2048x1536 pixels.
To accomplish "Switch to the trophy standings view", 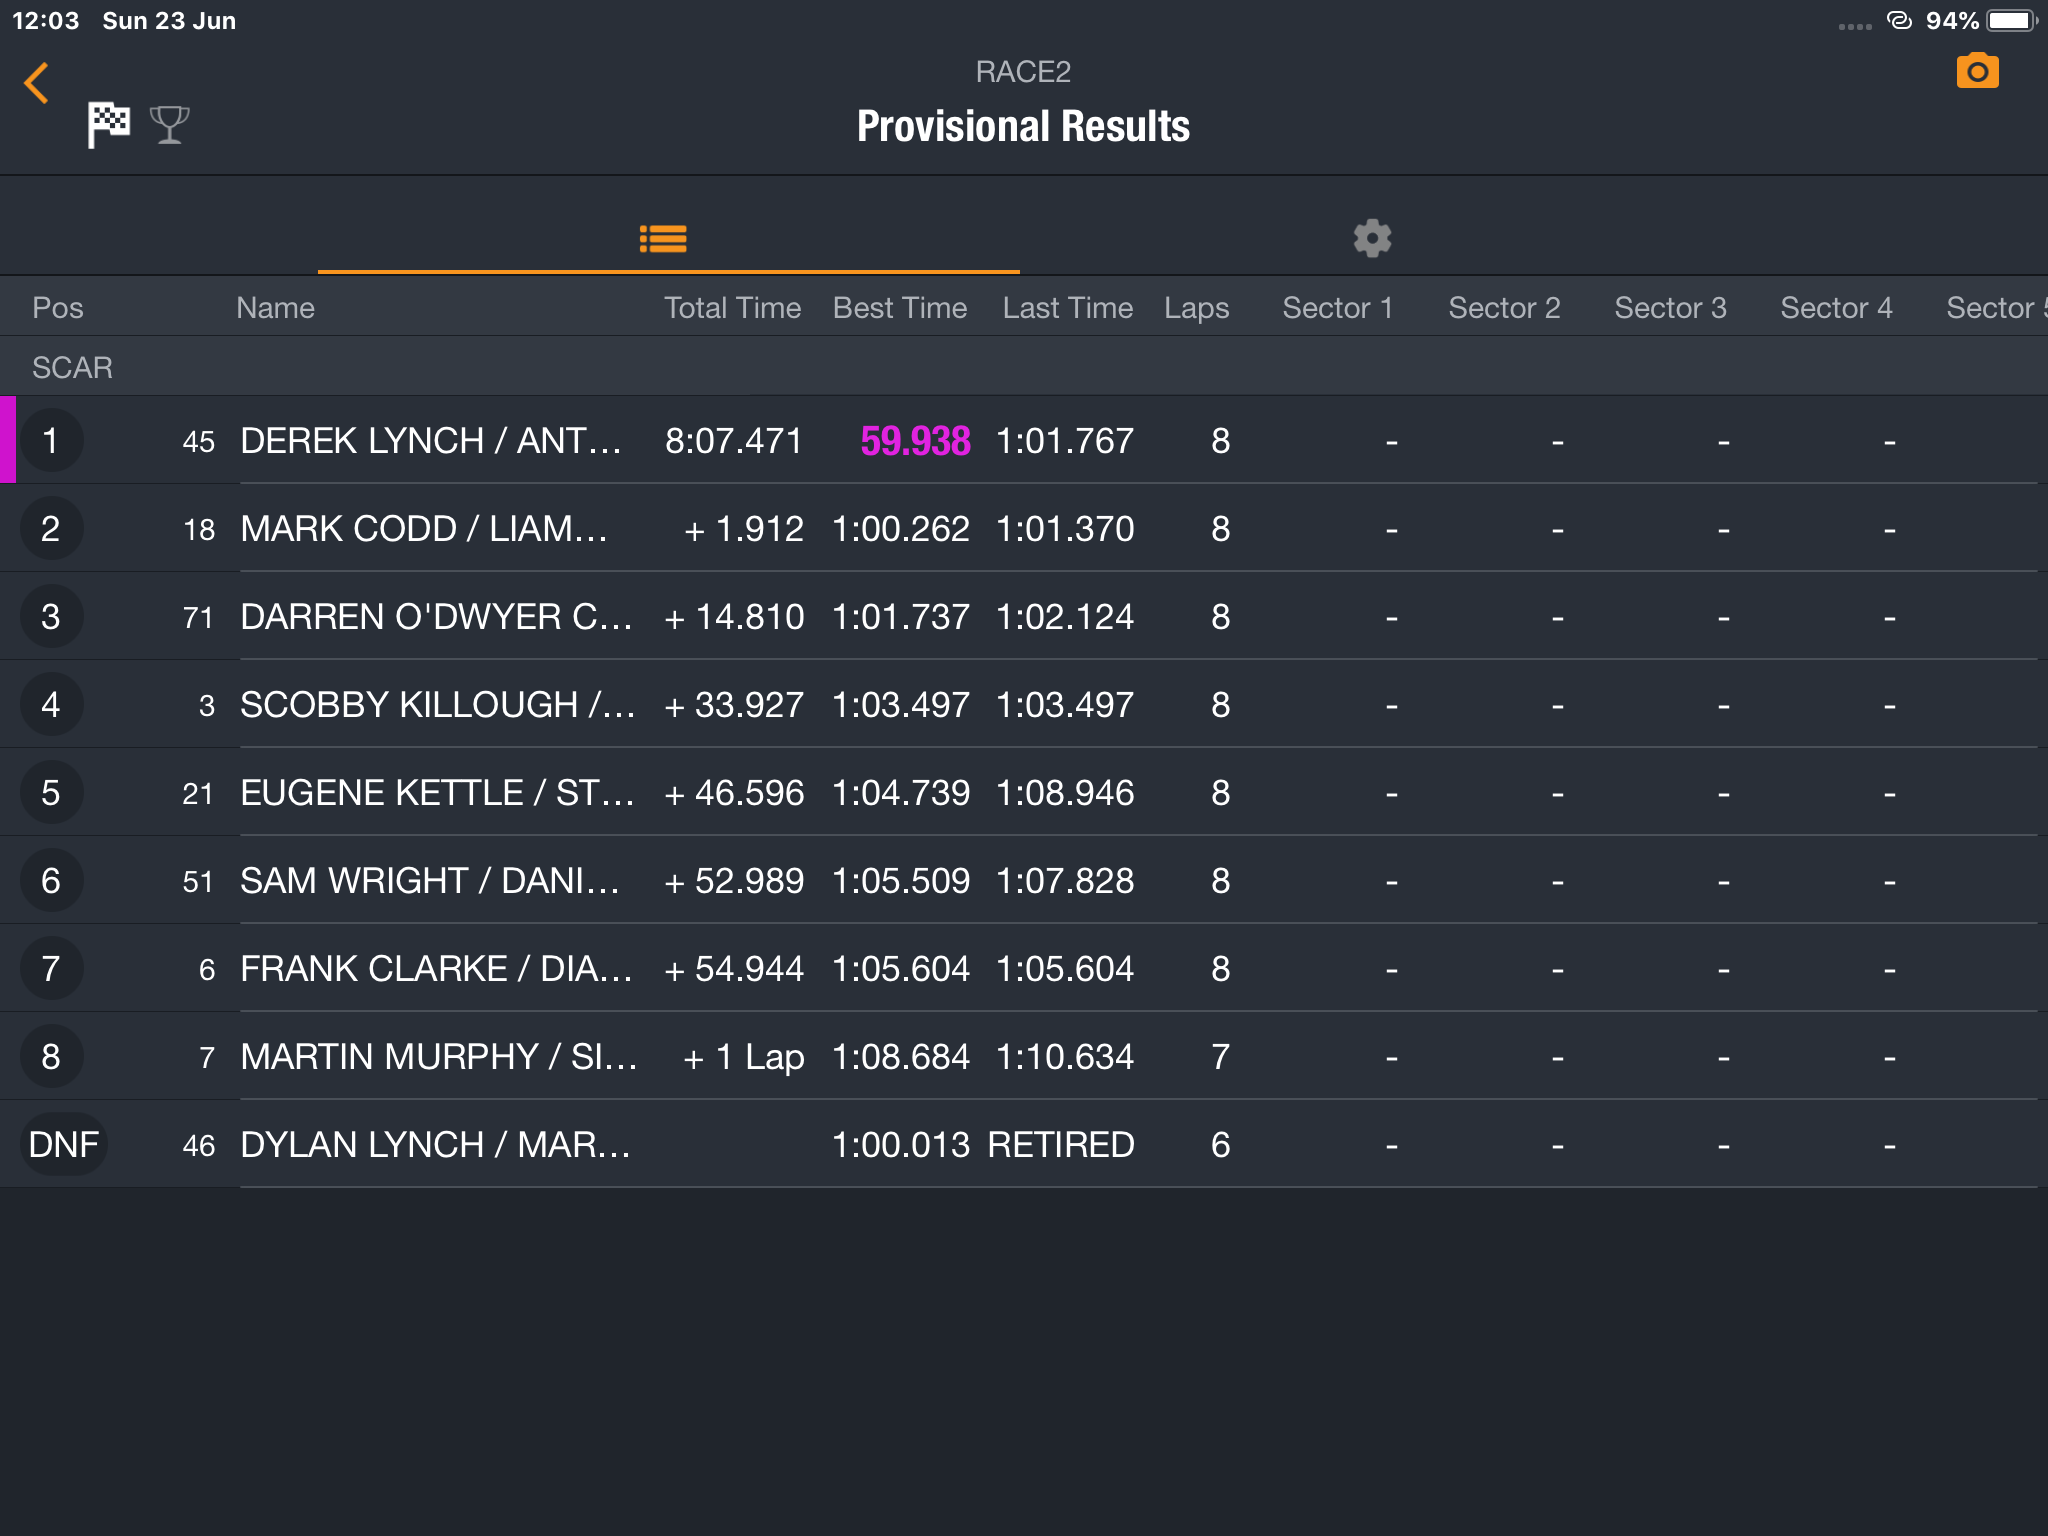I will 169,125.
